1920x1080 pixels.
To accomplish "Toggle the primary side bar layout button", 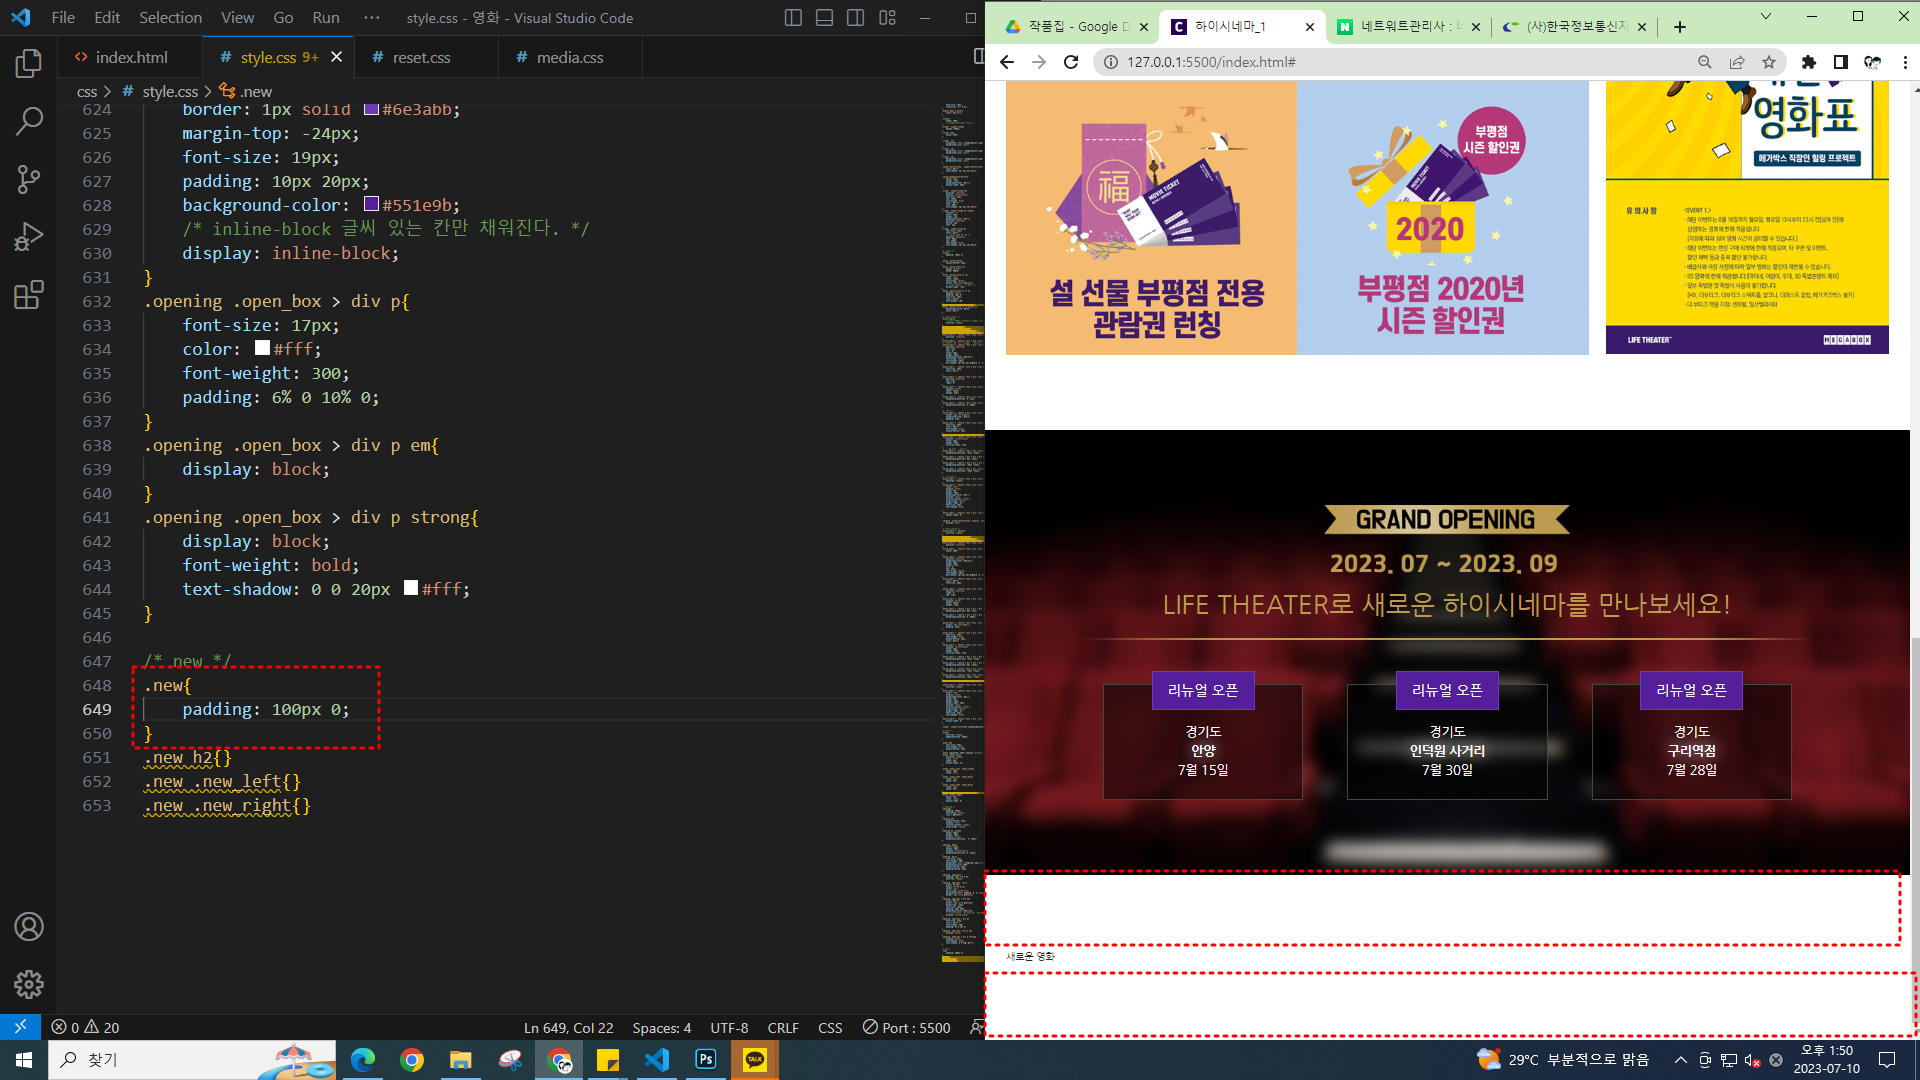I will coord(793,18).
